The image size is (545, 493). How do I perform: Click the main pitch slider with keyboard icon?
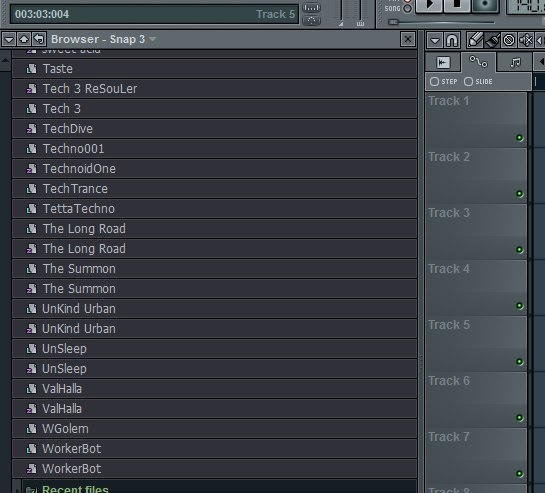(360, 13)
